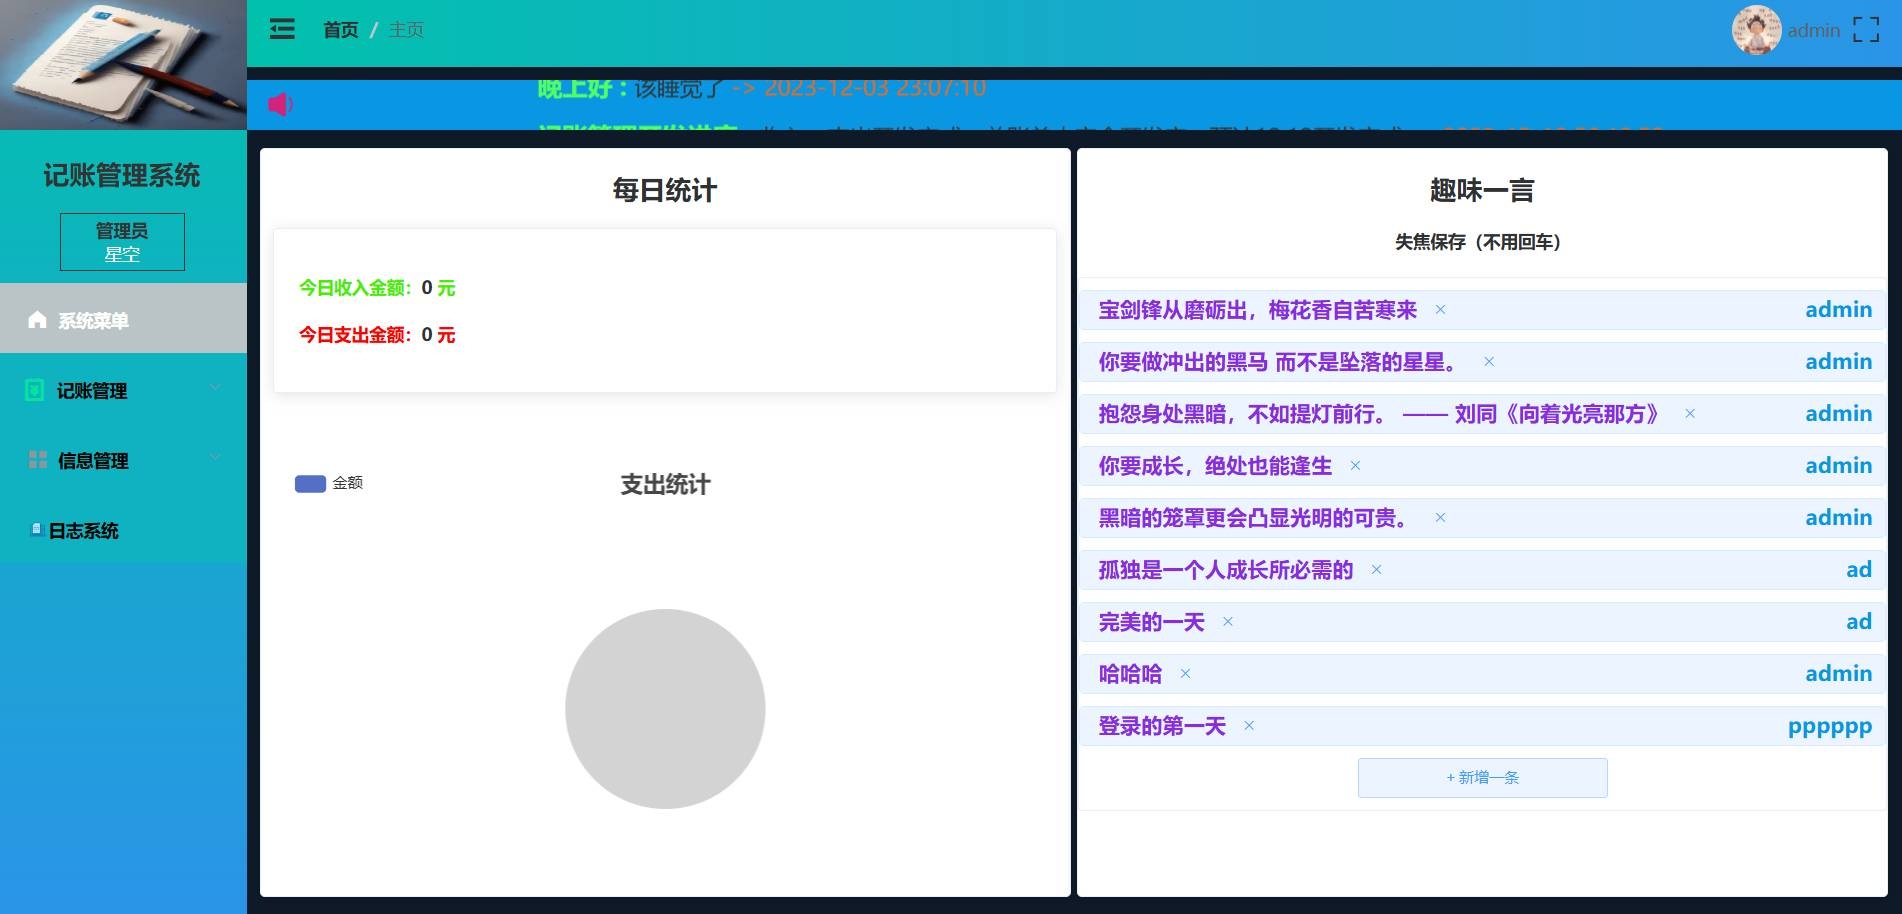Edit the quote 孤独是一个人成长所必需的

(x=1225, y=570)
